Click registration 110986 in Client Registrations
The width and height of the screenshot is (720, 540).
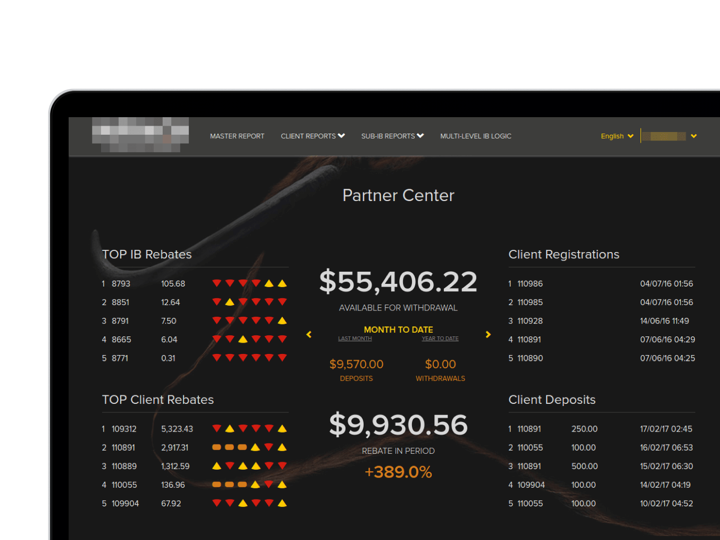pos(530,284)
